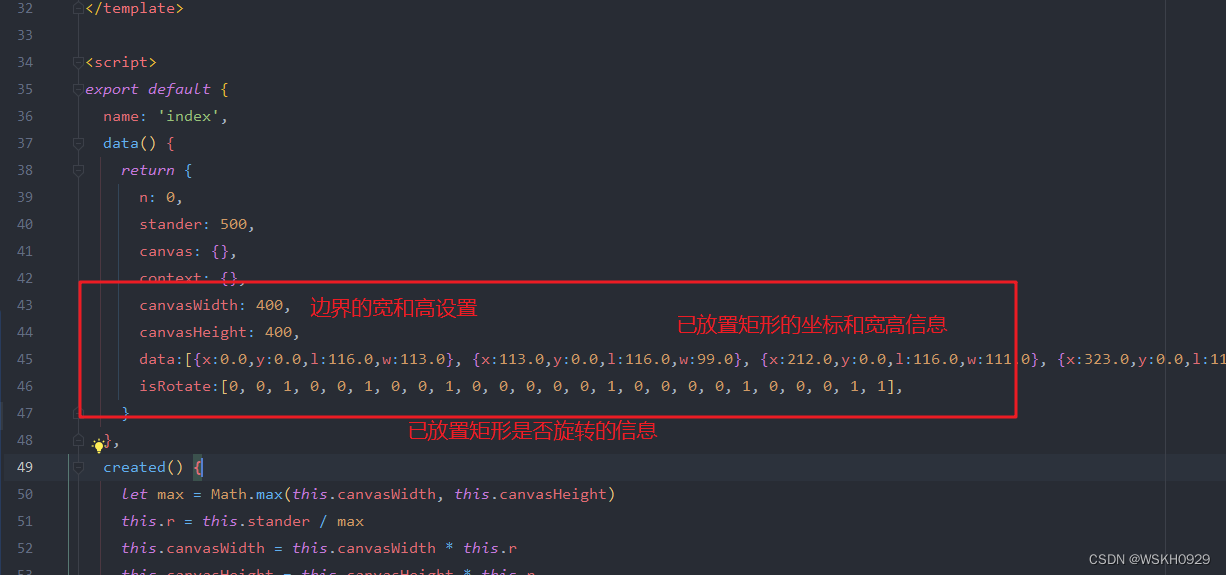The height and width of the screenshot is (575, 1226).
Task: Click the 'n: 0,' property
Action: (x=161, y=197)
